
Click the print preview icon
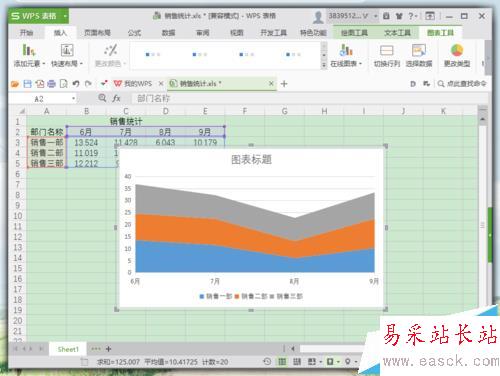[x=63, y=84]
